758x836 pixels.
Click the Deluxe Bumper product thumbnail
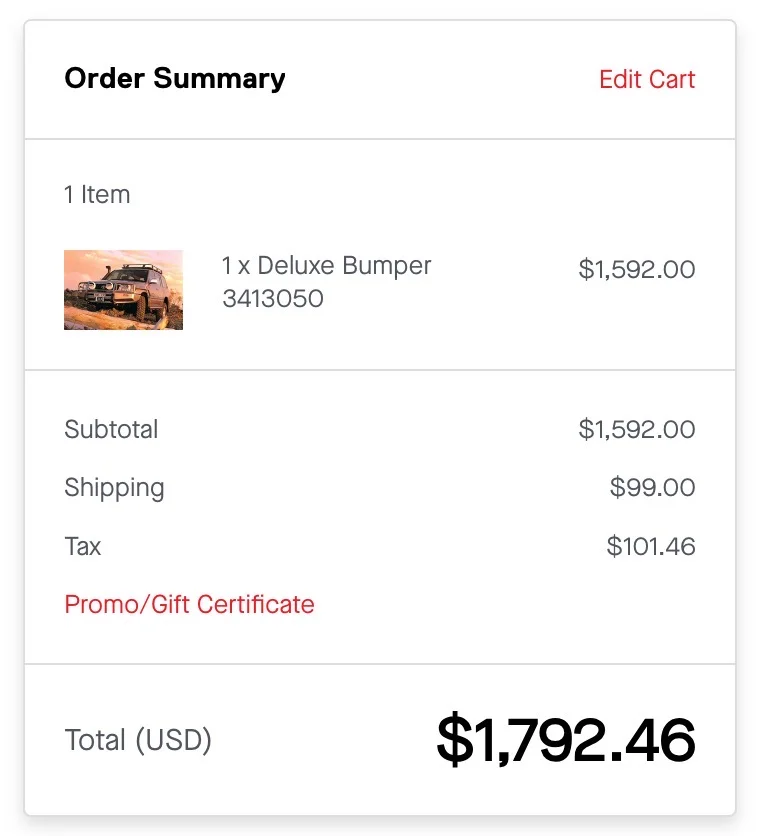[x=123, y=290]
